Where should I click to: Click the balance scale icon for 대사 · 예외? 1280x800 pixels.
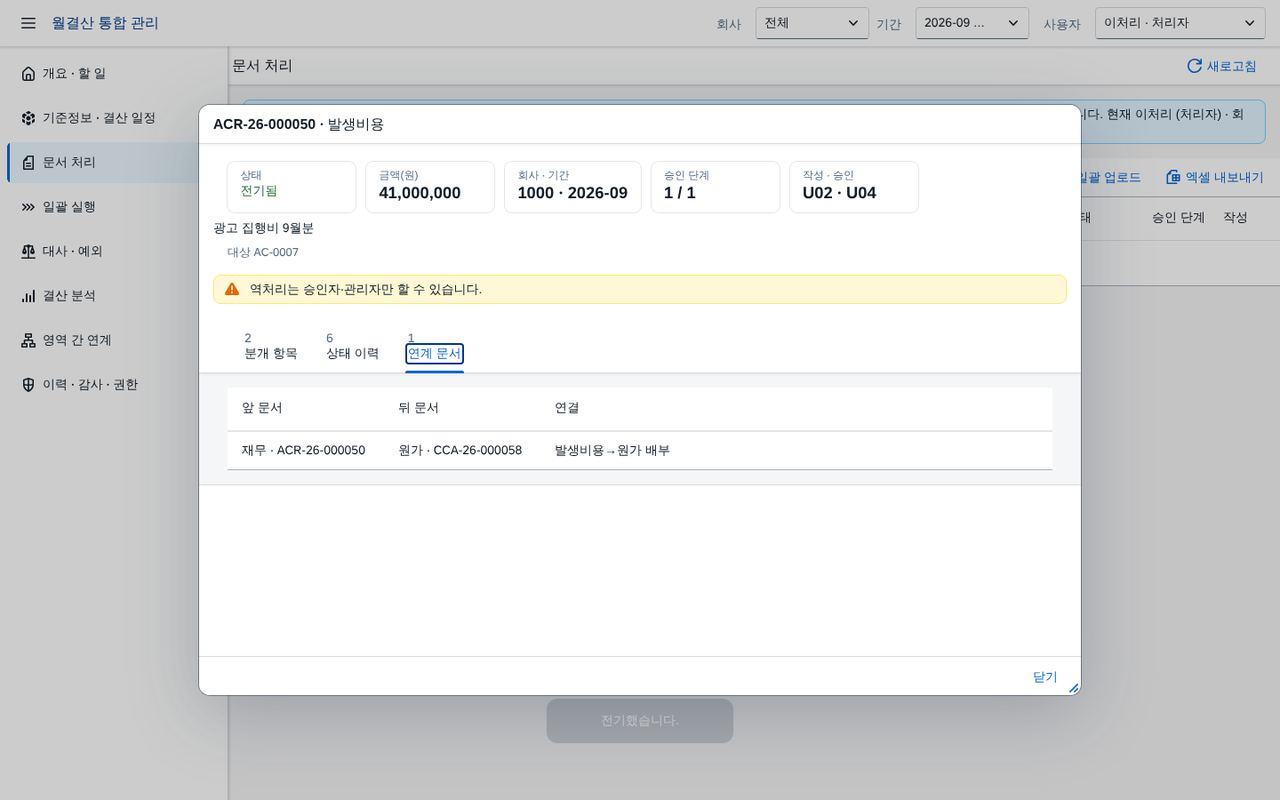click(28, 252)
